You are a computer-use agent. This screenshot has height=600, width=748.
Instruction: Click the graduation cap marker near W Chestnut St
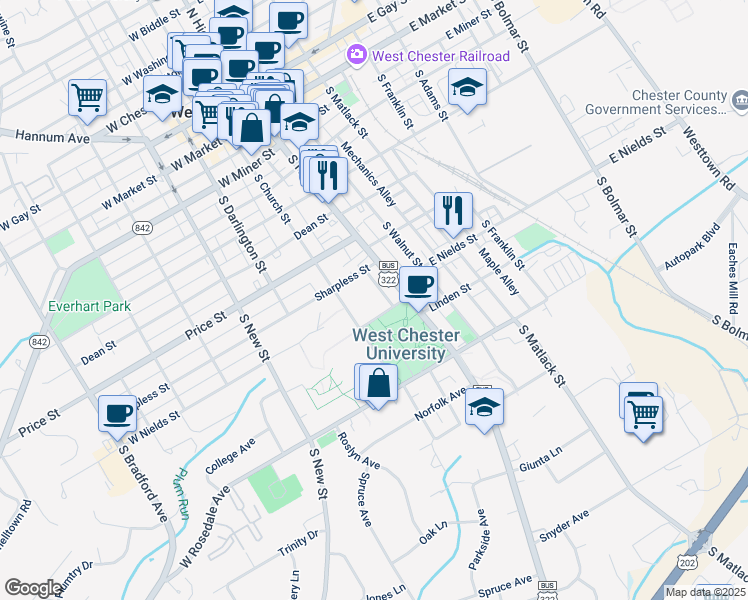[x=162, y=94]
